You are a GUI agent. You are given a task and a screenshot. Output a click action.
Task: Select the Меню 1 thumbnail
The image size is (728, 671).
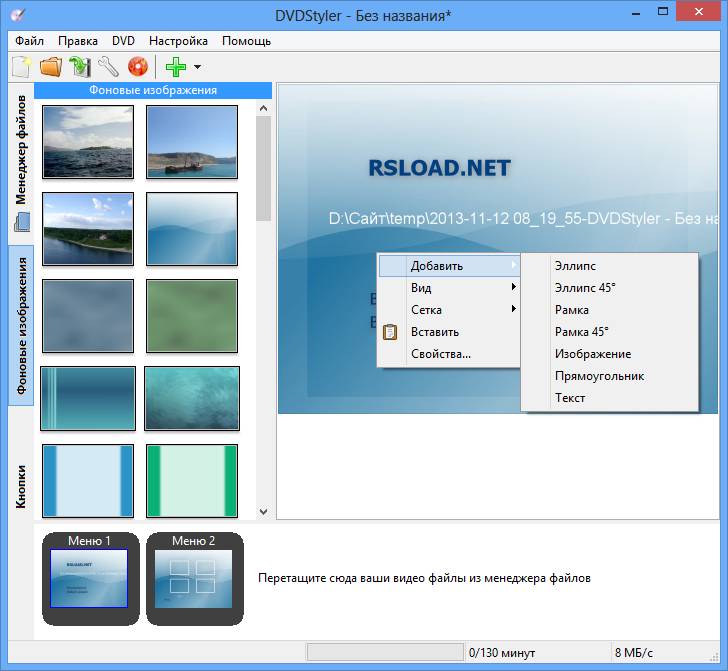[x=91, y=579]
